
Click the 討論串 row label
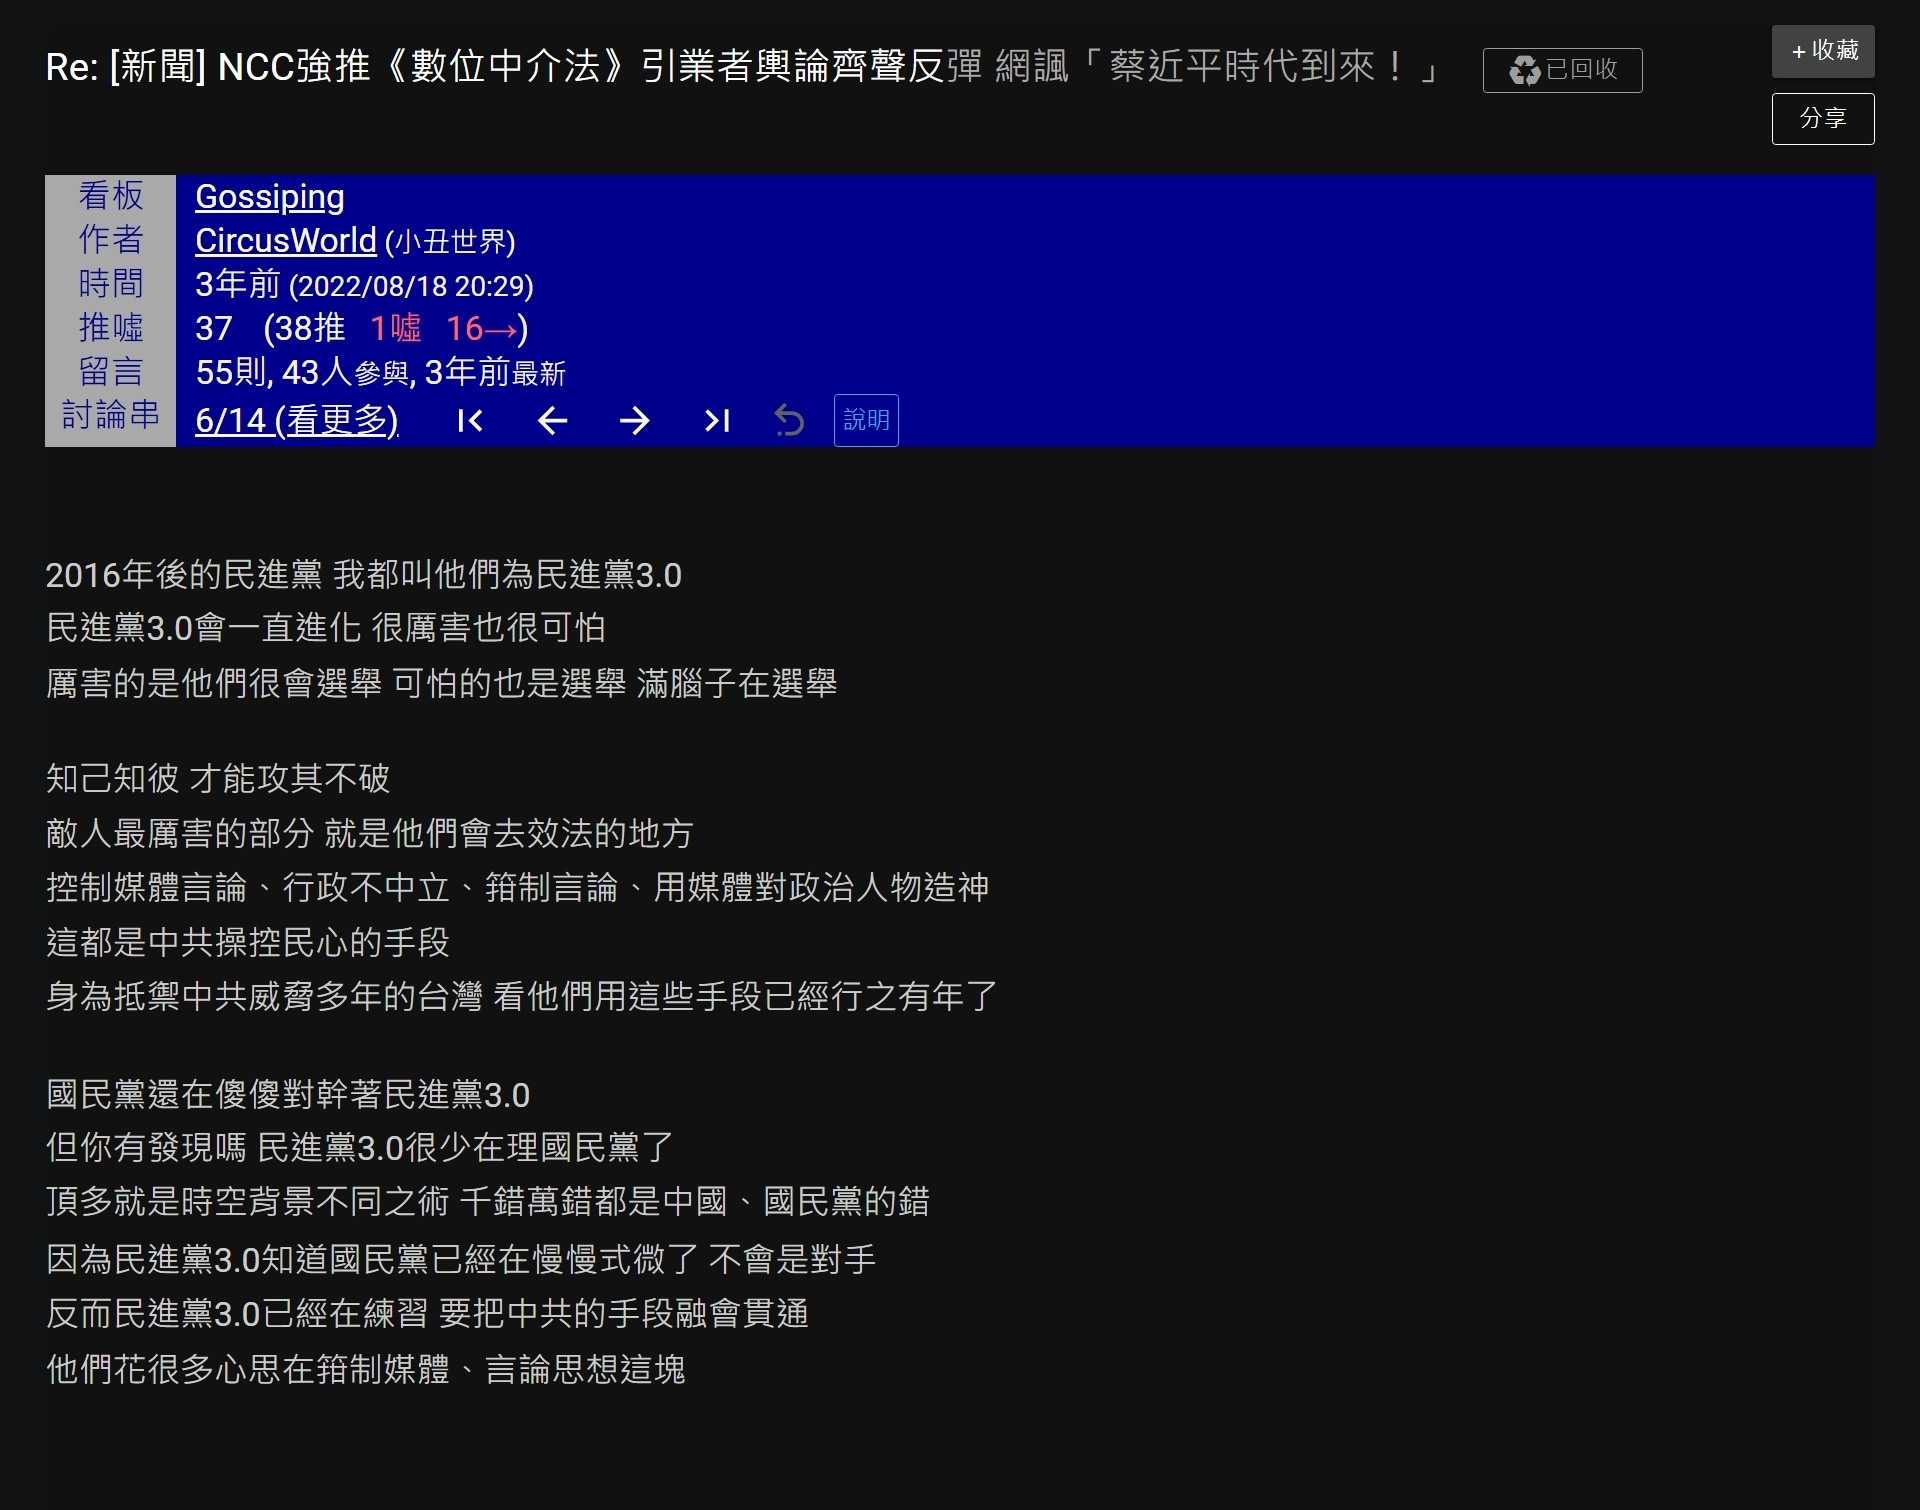(x=110, y=415)
